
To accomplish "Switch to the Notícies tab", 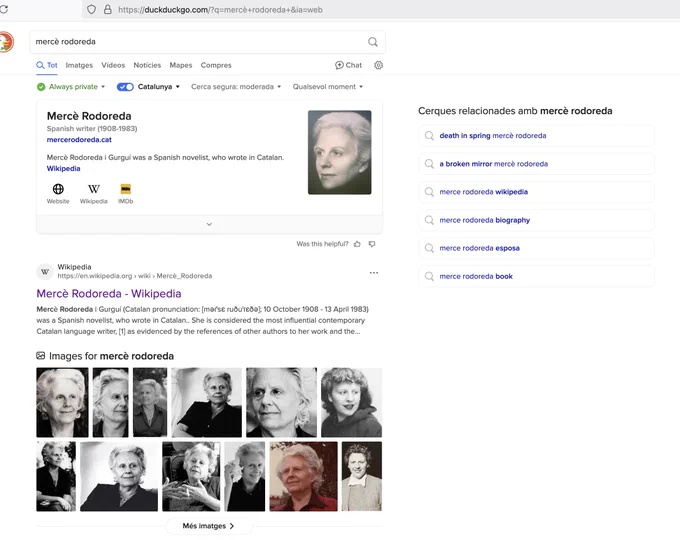I will click(x=147, y=65).
